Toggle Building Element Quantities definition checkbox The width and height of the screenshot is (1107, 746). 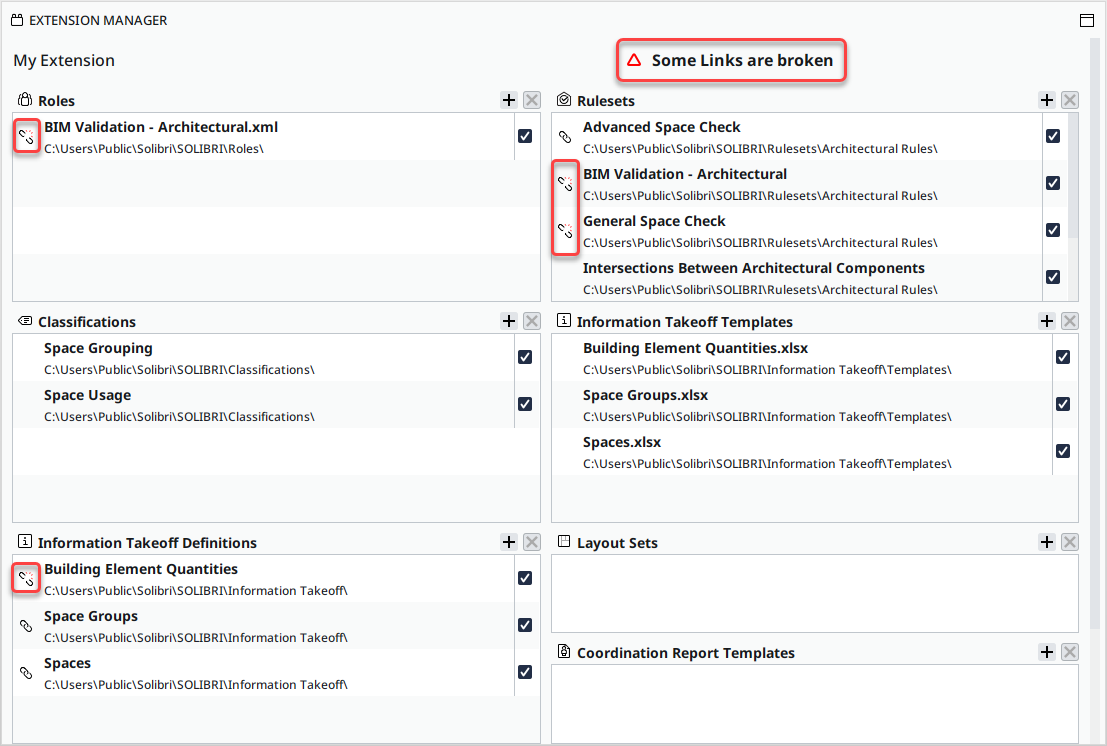click(x=525, y=578)
